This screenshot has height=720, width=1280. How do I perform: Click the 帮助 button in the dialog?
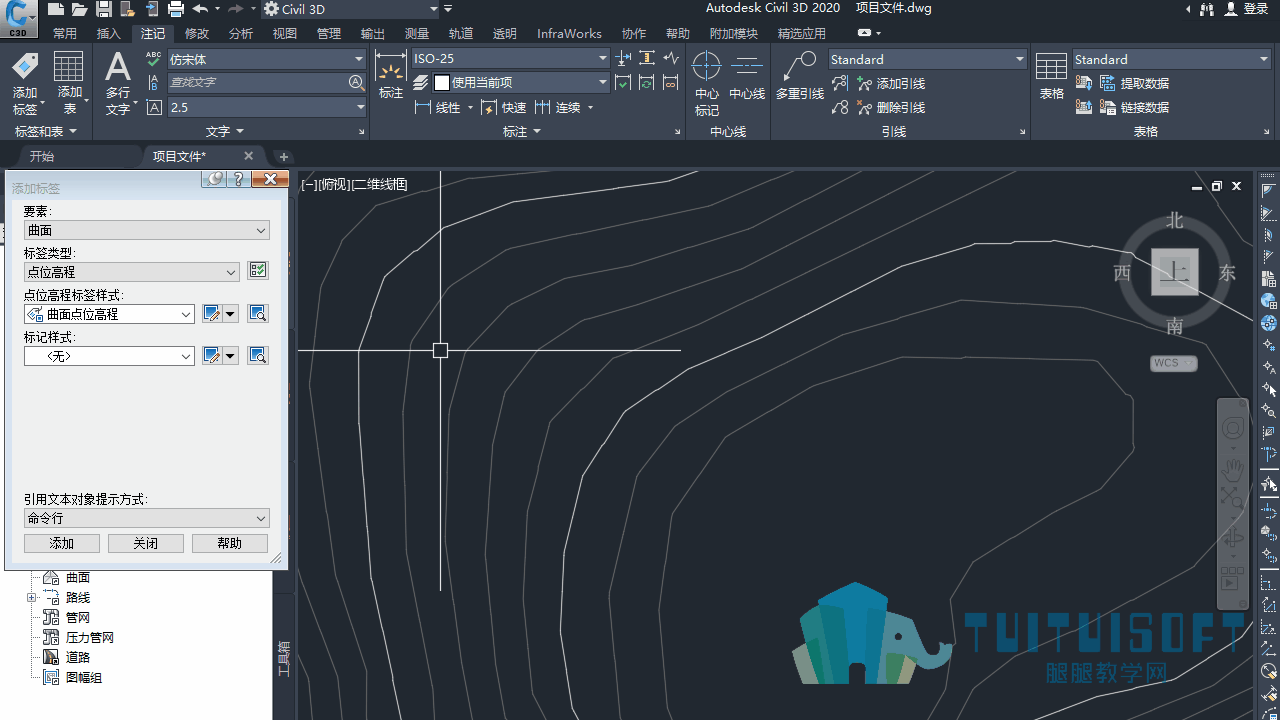tap(230, 543)
